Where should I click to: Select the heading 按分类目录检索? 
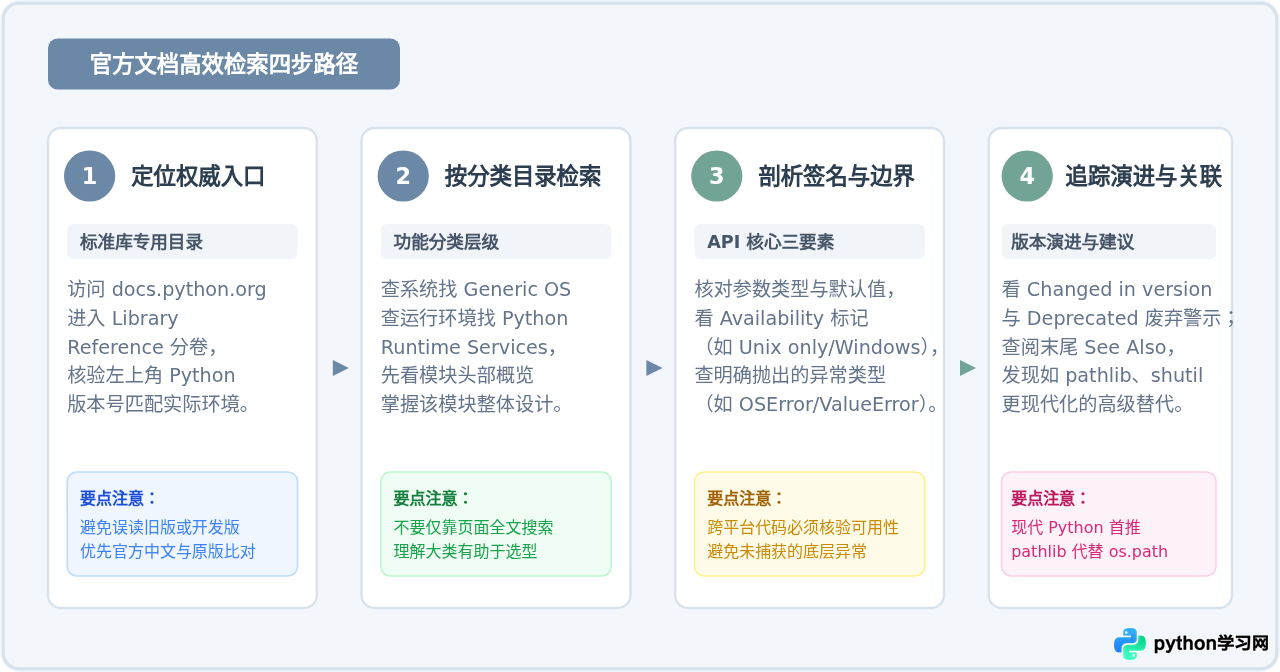(523, 177)
